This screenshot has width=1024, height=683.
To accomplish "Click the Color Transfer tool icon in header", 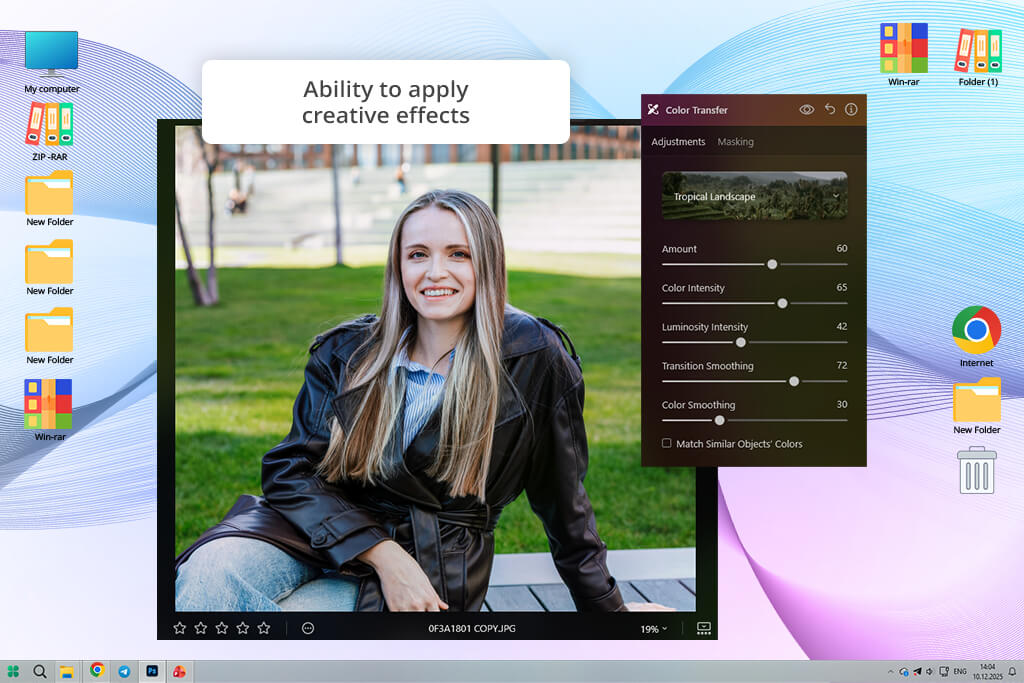I will coord(653,110).
